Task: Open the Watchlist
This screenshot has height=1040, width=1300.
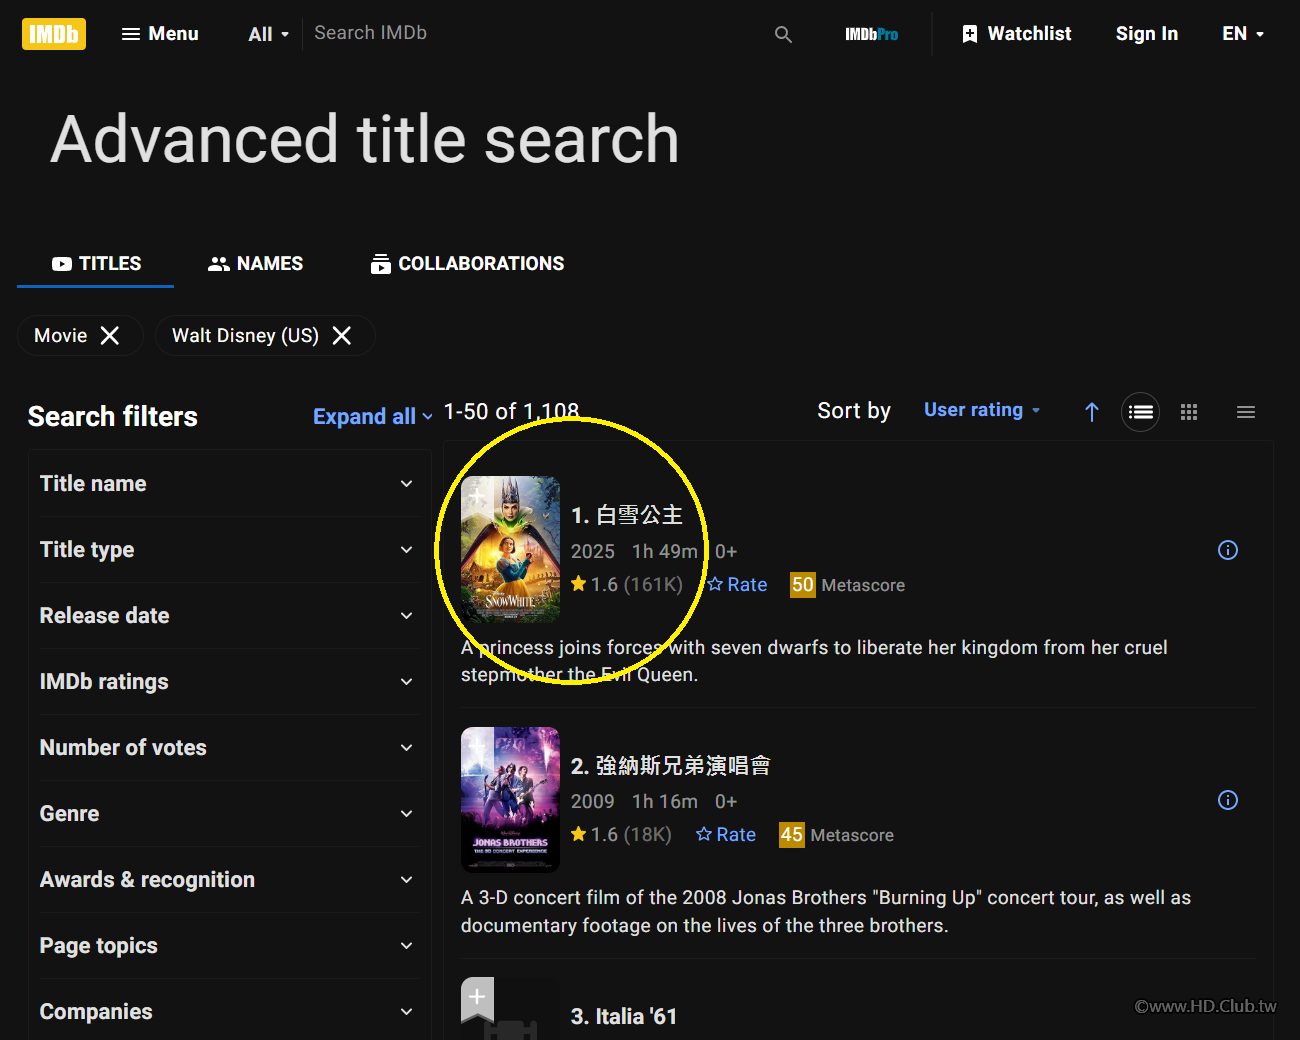Action: pos(1016,34)
